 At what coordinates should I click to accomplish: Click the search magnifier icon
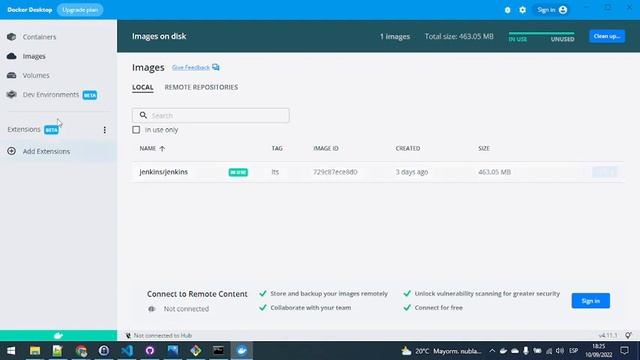[x=143, y=116]
